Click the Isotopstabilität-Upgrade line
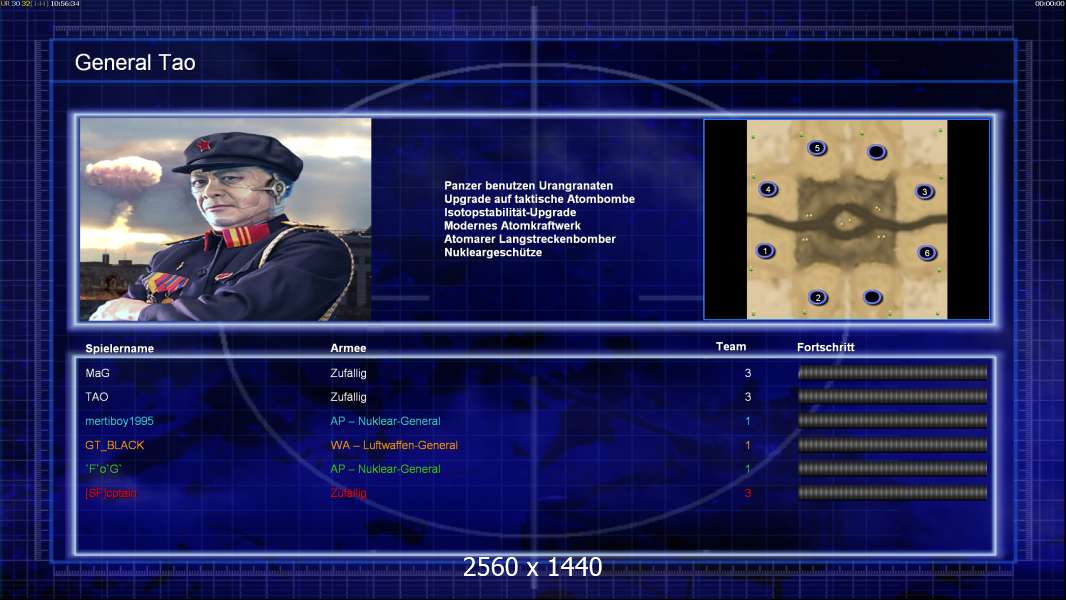This screenshot has width=1066, height=600. (510, 212)
